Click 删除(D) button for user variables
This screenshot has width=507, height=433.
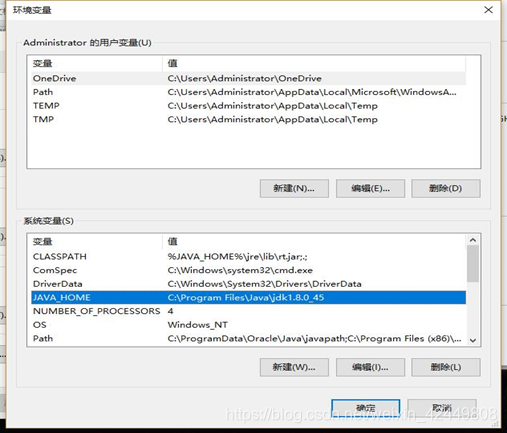[x=446, y=188]
